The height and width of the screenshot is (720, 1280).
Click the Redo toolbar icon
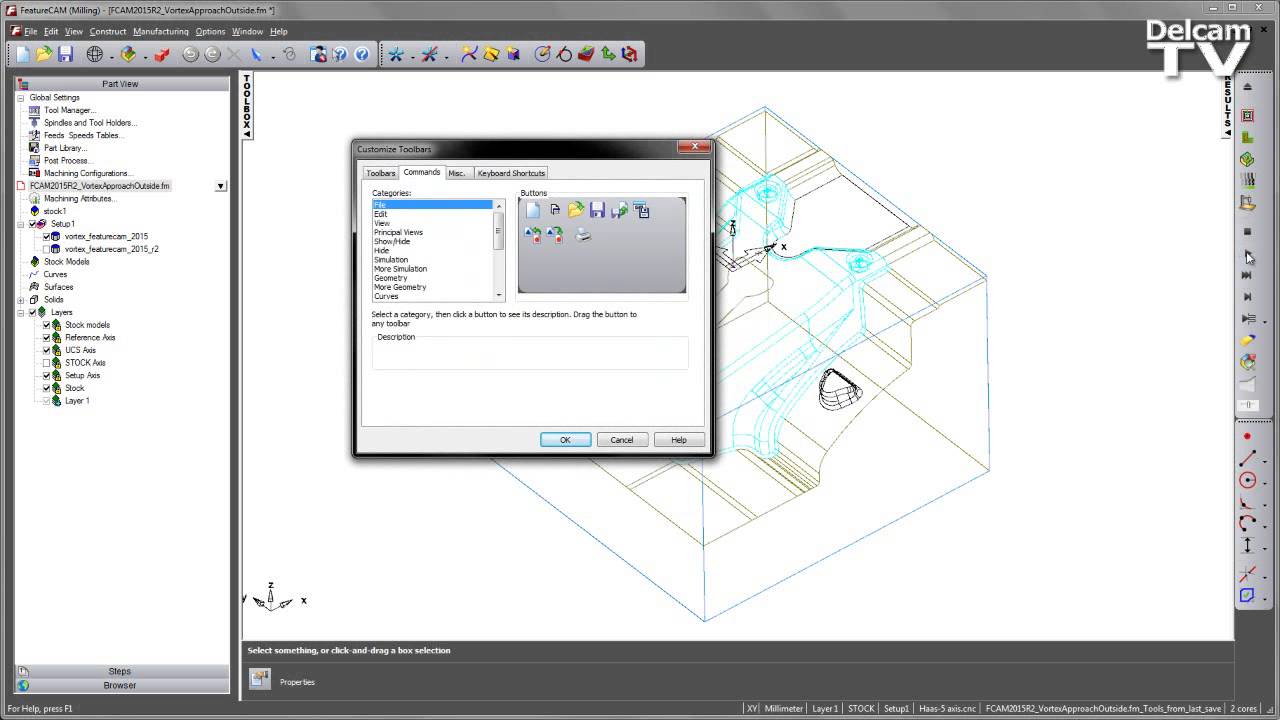coord(212,54)
